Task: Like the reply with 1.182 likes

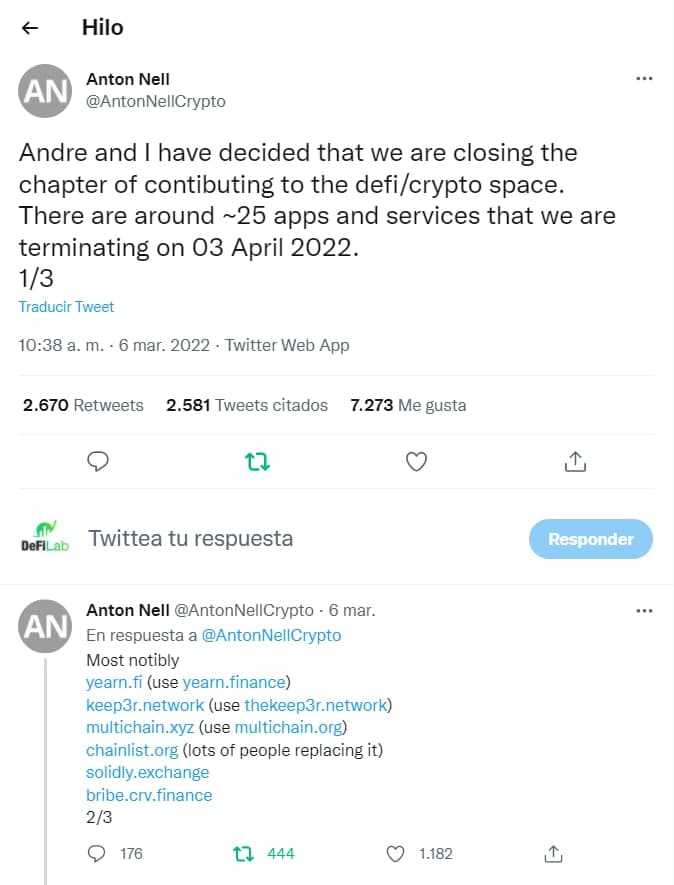Action: (395, 853)
